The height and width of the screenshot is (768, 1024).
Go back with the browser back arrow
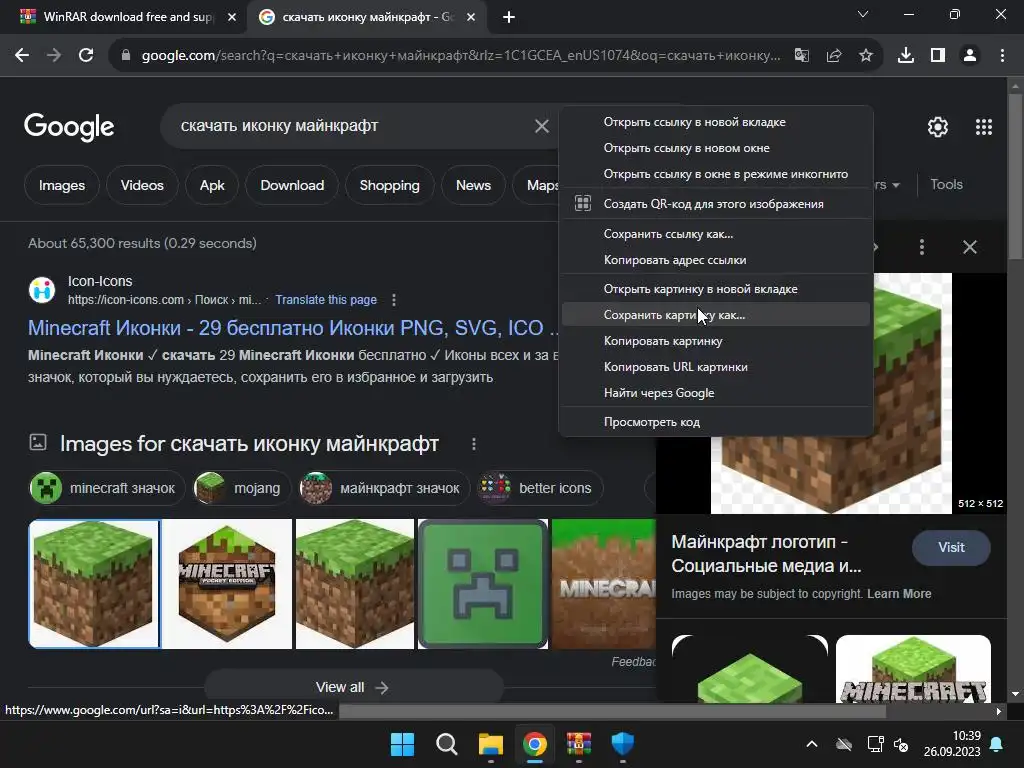point(22,56)
